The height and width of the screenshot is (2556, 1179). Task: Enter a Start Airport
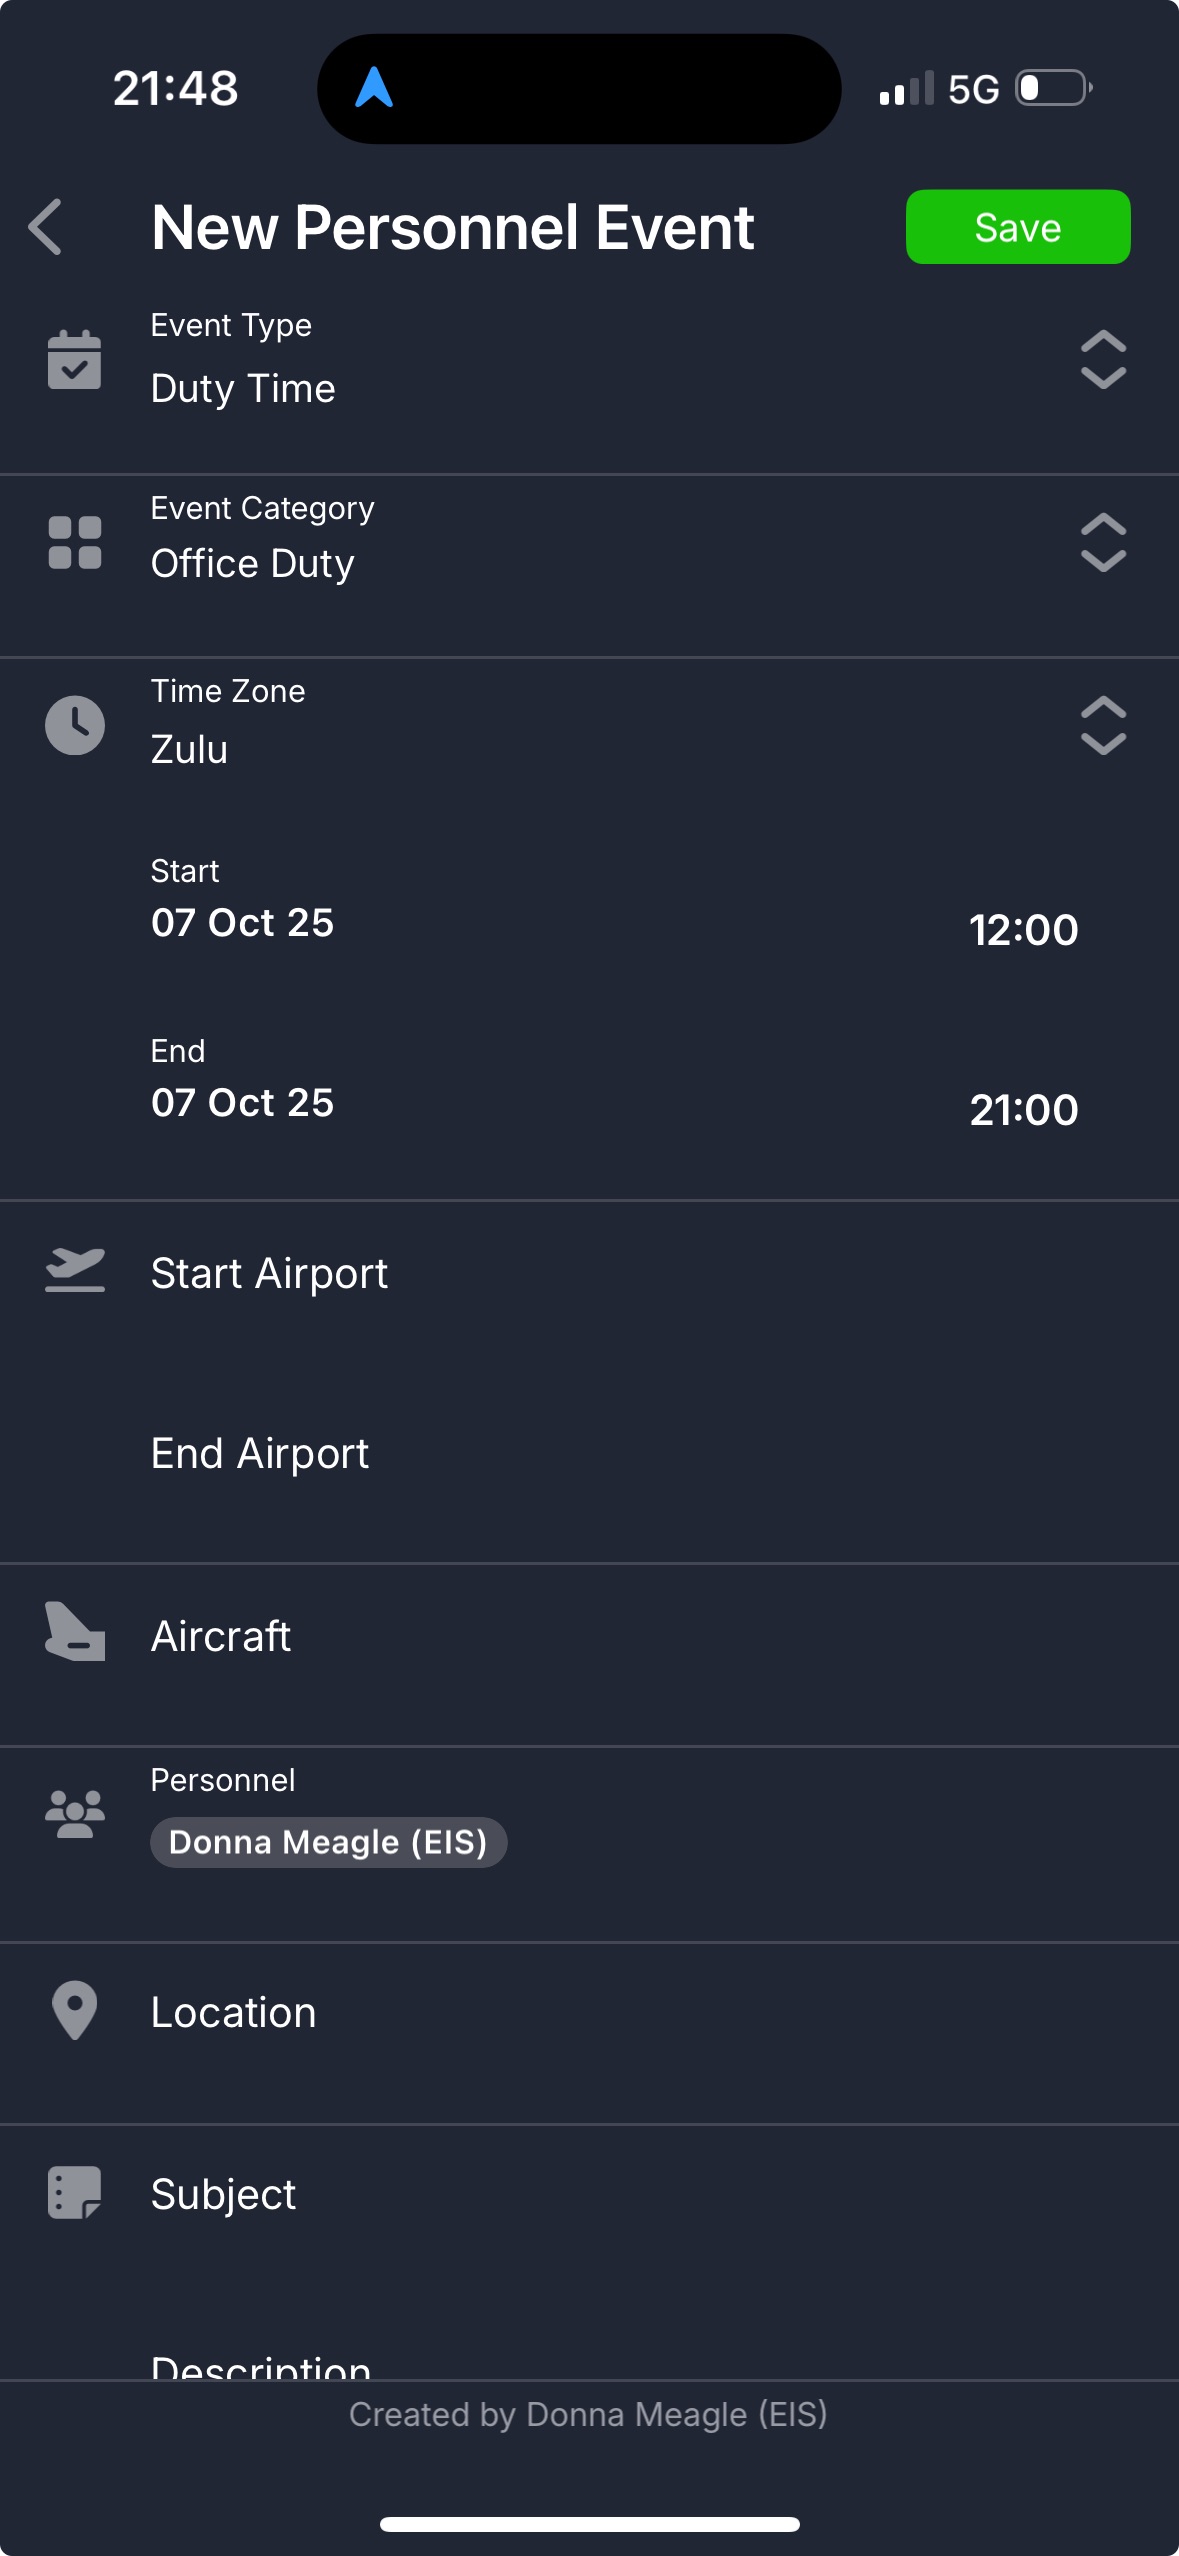(x=269, y=1274)
